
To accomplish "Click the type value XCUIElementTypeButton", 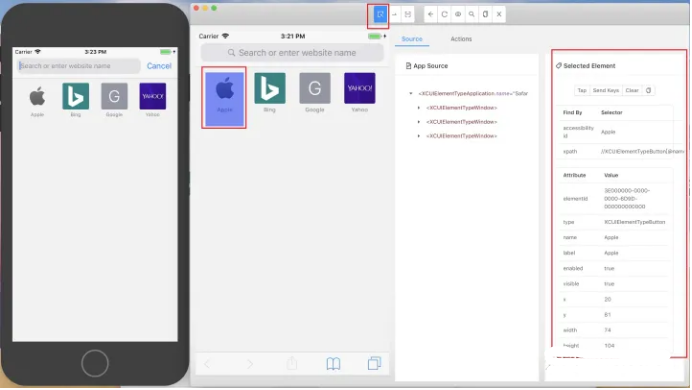I will 634,222.
